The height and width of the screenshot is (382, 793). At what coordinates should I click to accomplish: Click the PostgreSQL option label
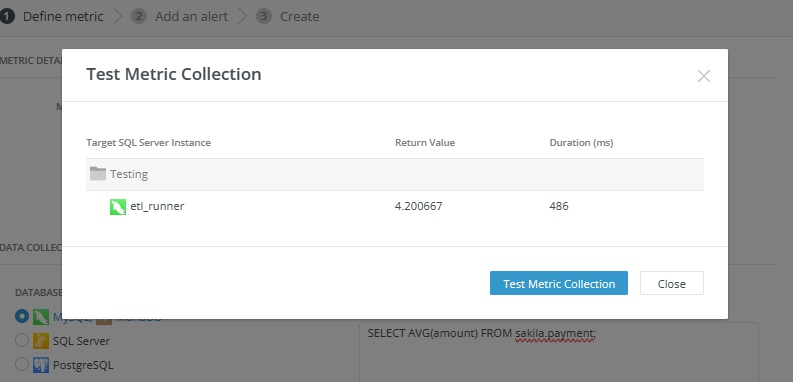point(83,365)
